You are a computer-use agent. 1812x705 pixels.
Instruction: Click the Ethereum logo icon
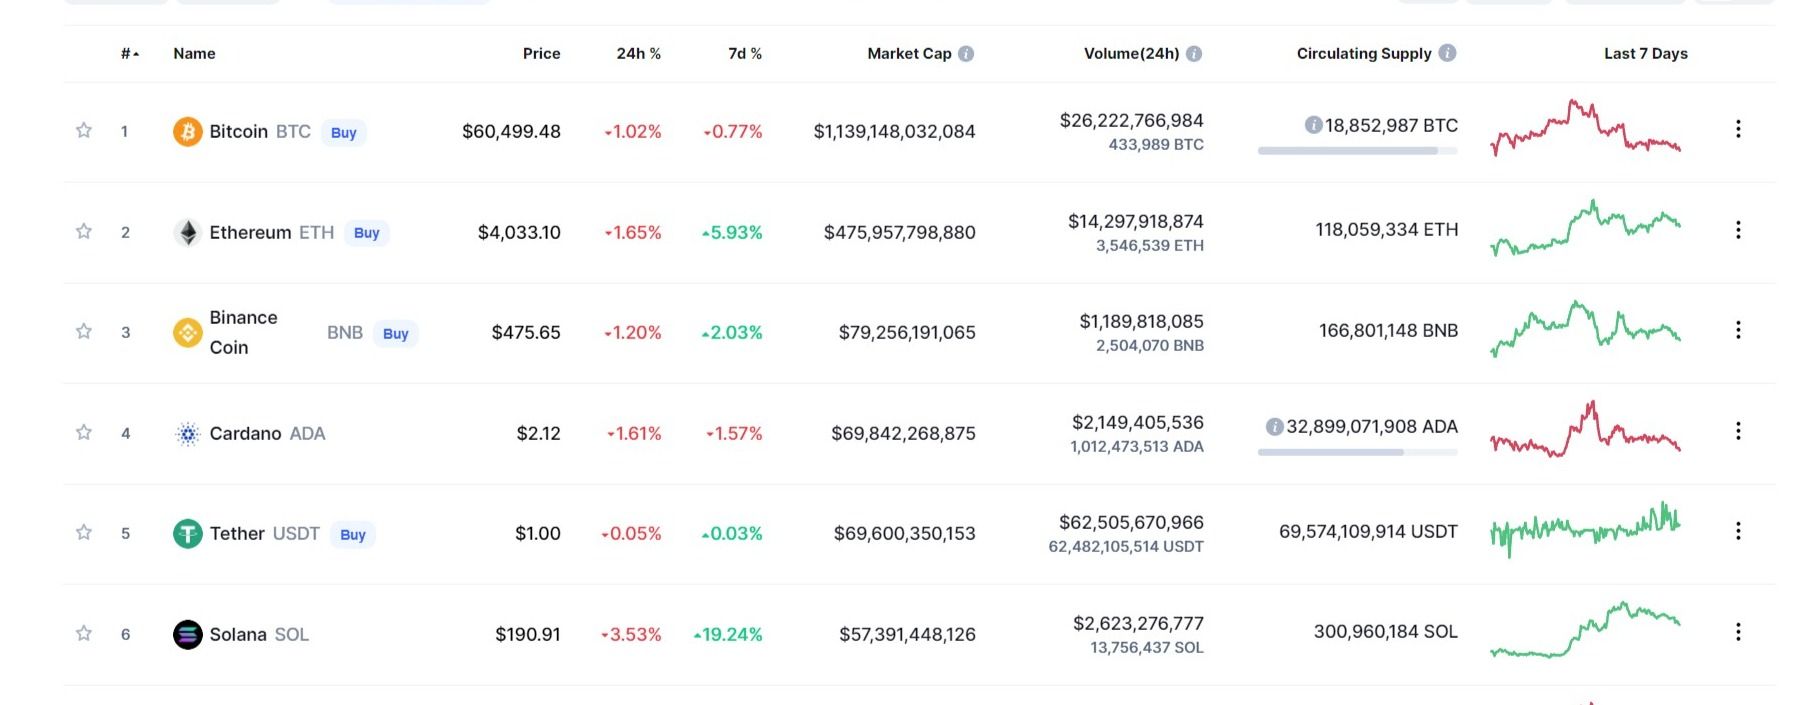click(x=187, y=232)
